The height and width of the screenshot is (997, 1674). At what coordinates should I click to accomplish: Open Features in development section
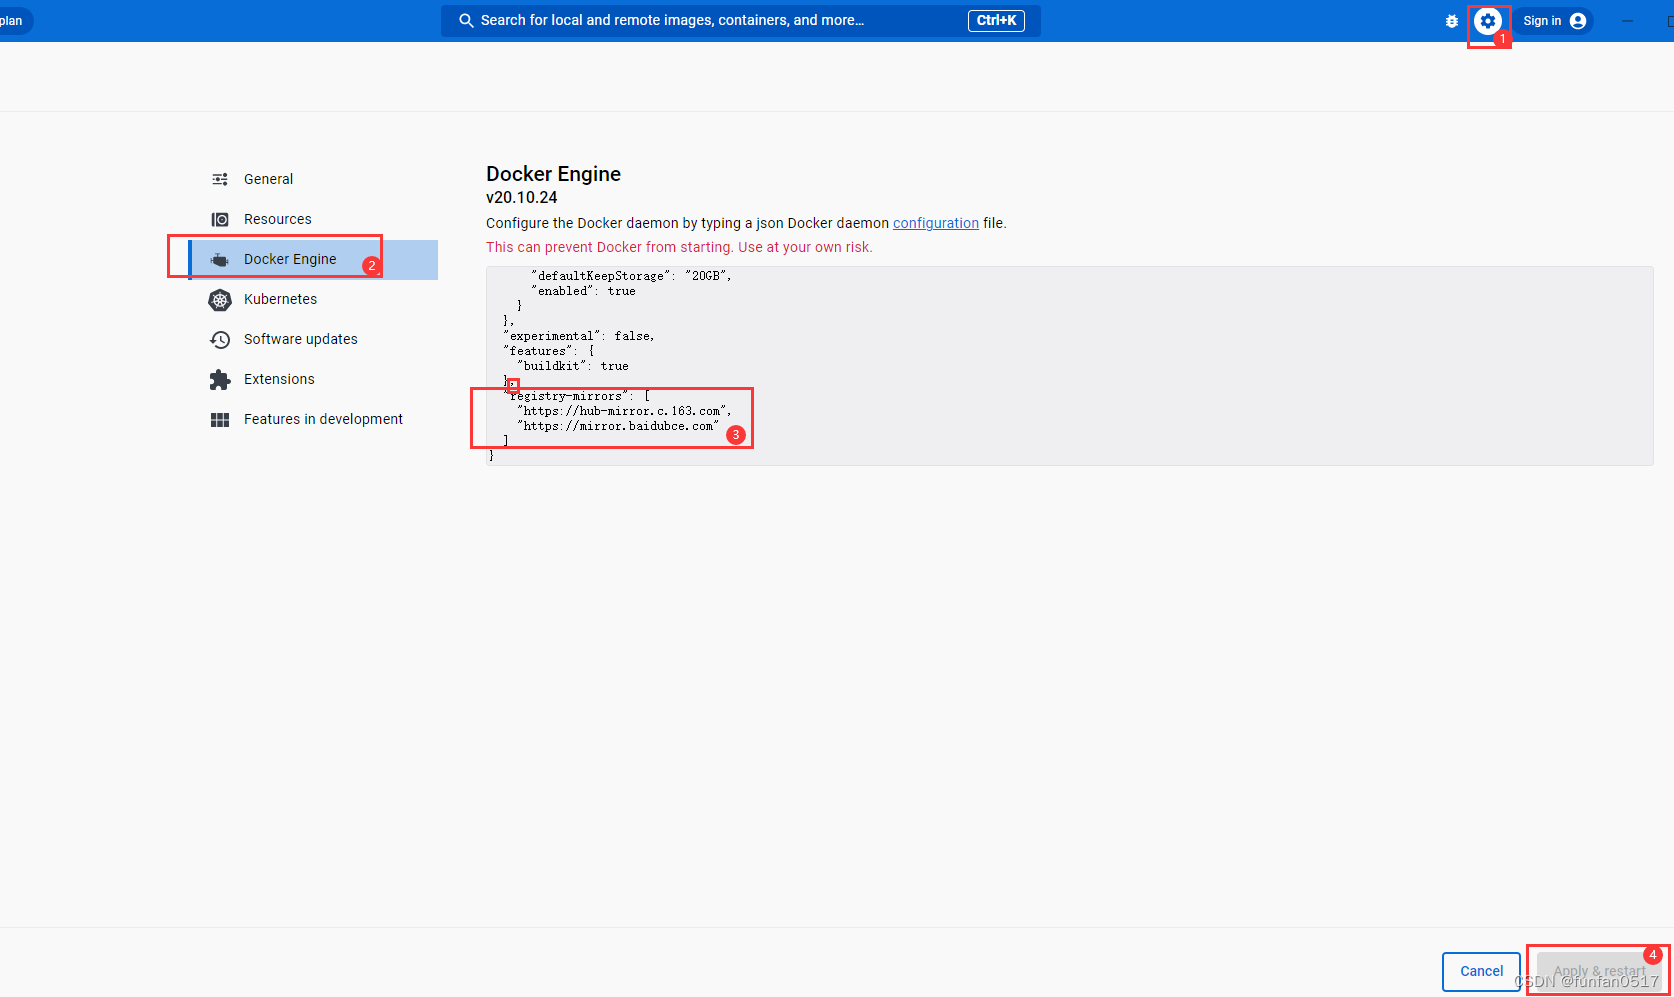tap(313, 419)
